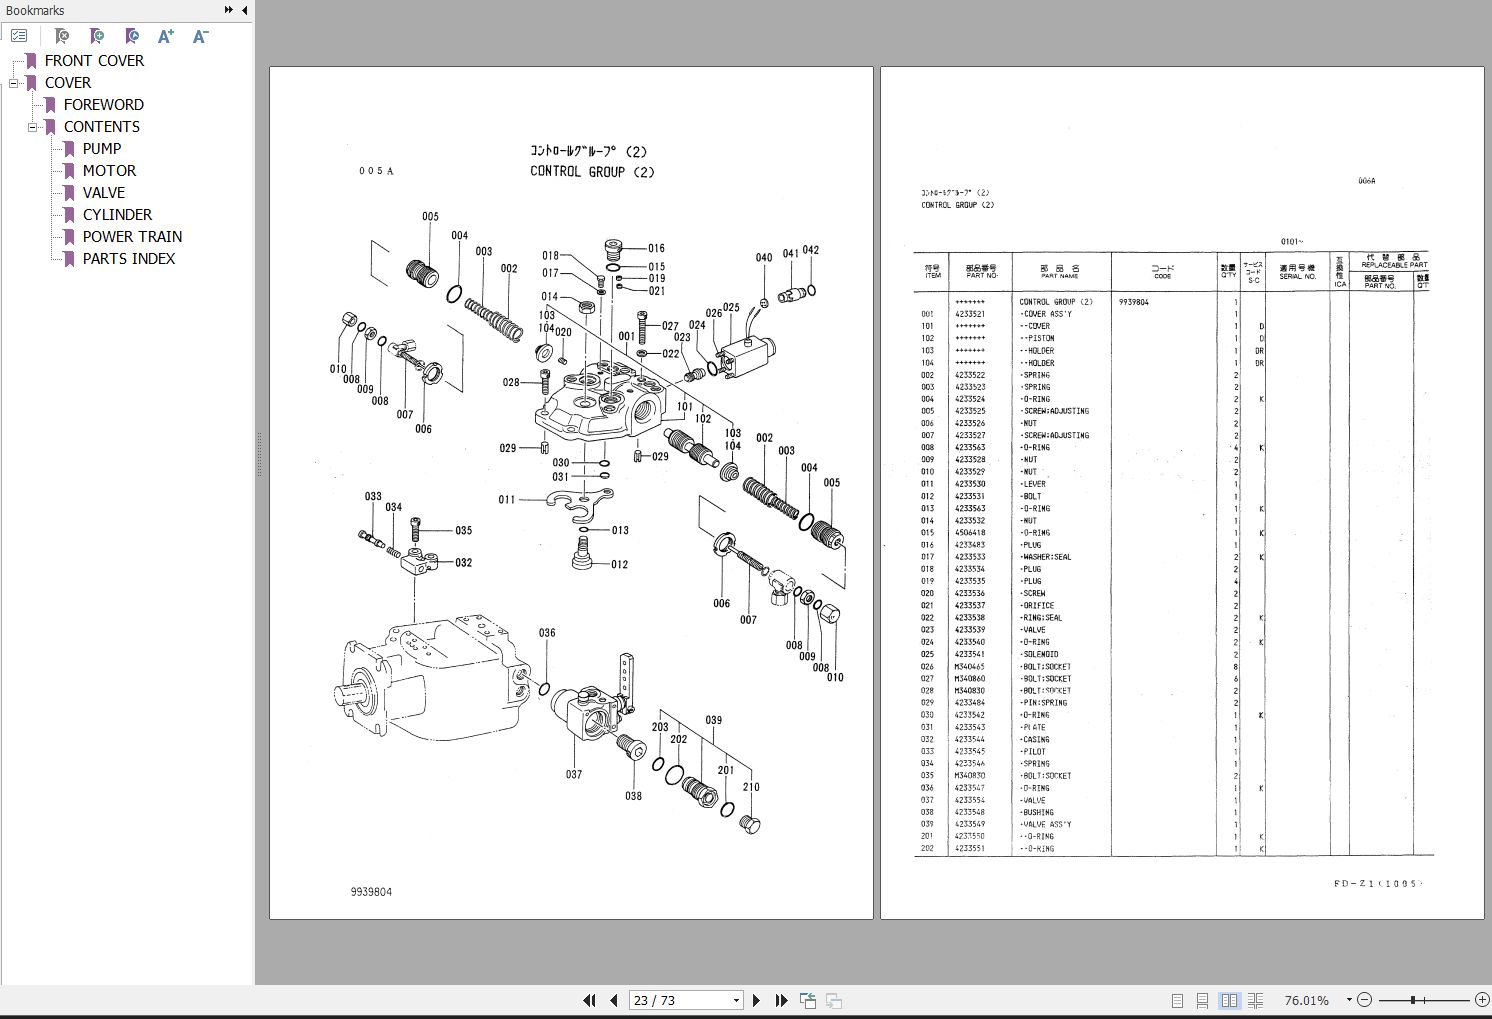Viewport: 1492px width, 1019px height.
Task: Open the PARTS INDEX bookmark
Action: tap(129, 258)
